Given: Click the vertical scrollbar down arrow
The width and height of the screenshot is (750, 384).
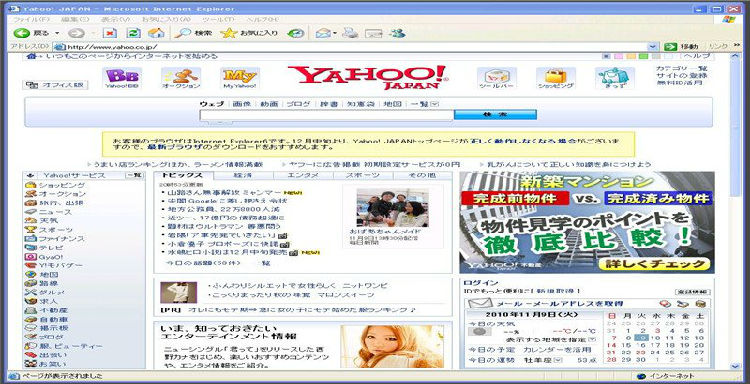Looking at the screenshot, I should coord(736,366).
